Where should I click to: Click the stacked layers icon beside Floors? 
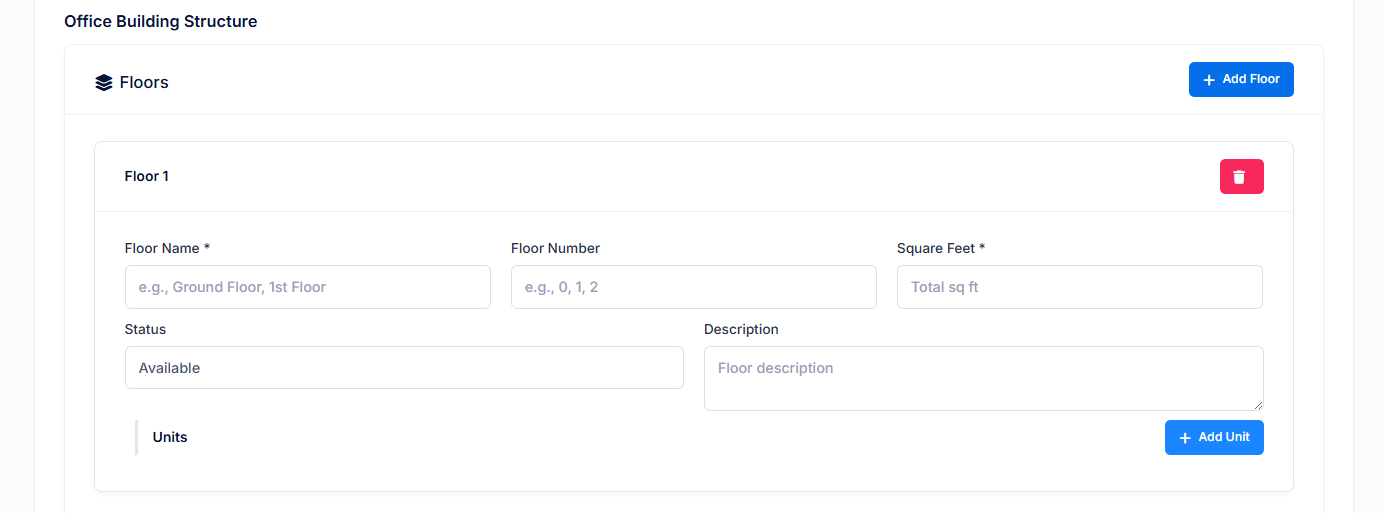click(103, 83)
